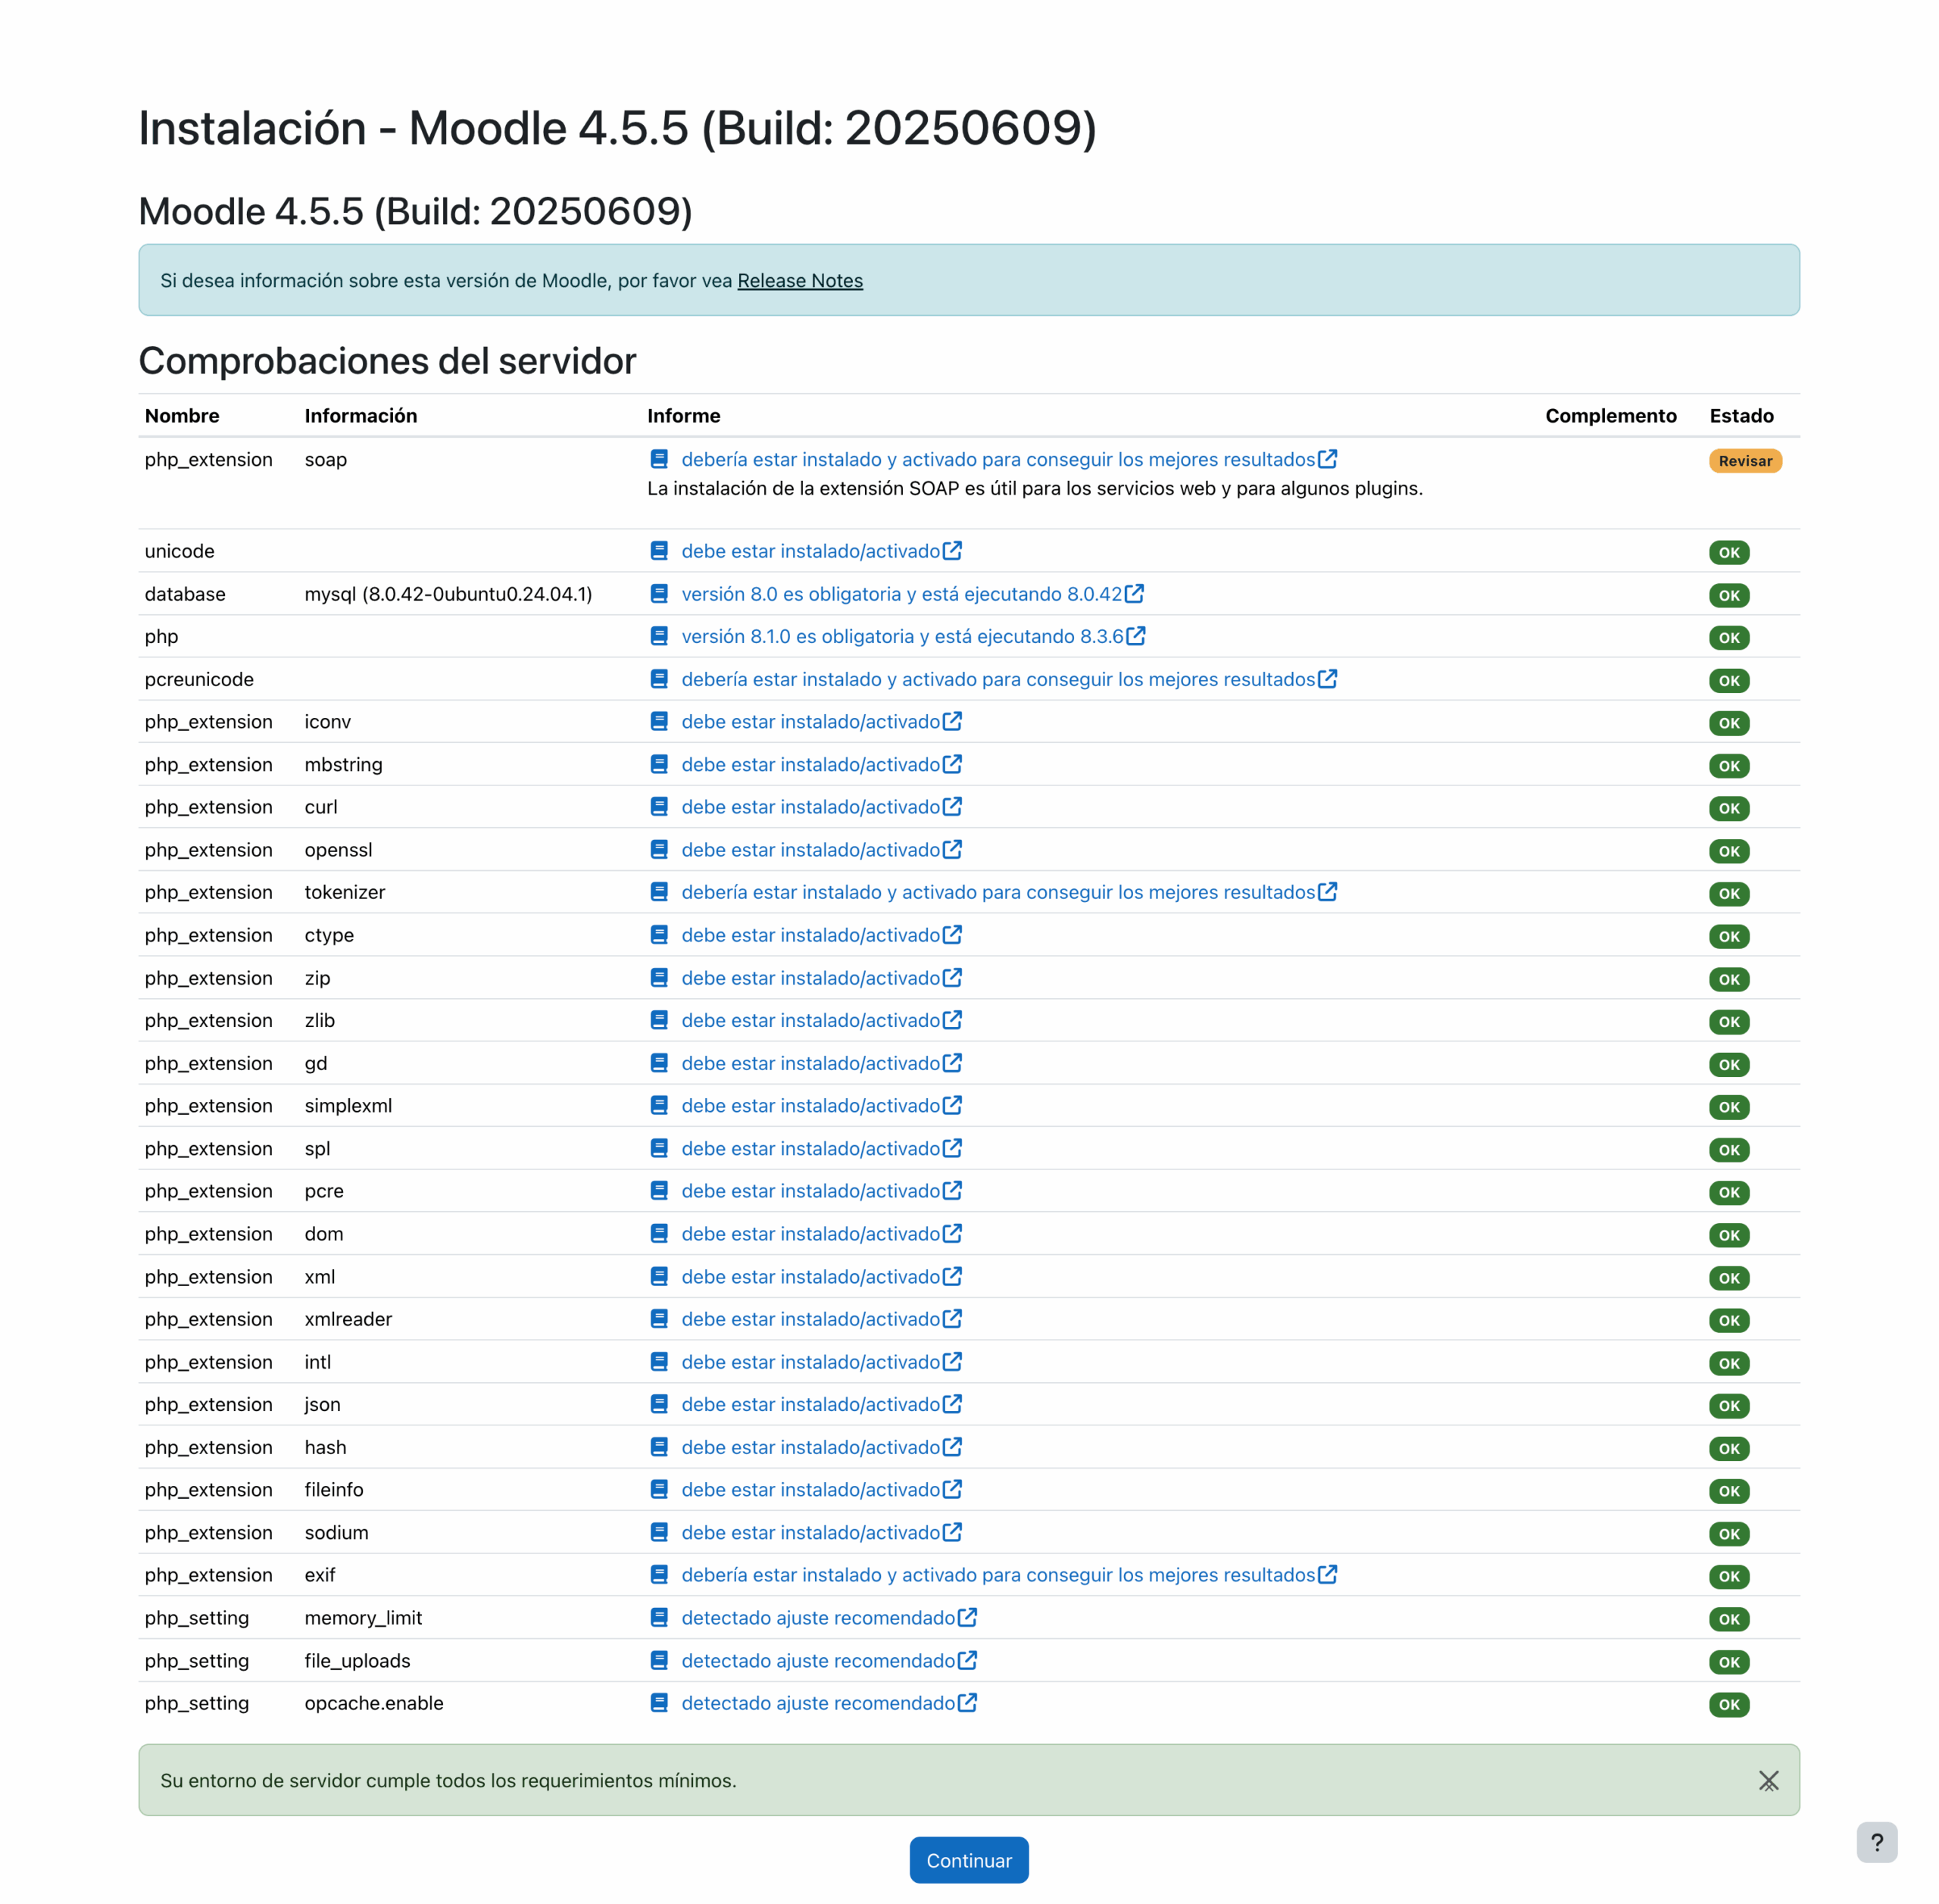Open the Release Notes link
The height and width of the screenshot is (1904, 1939).
(x=800, y=281)
